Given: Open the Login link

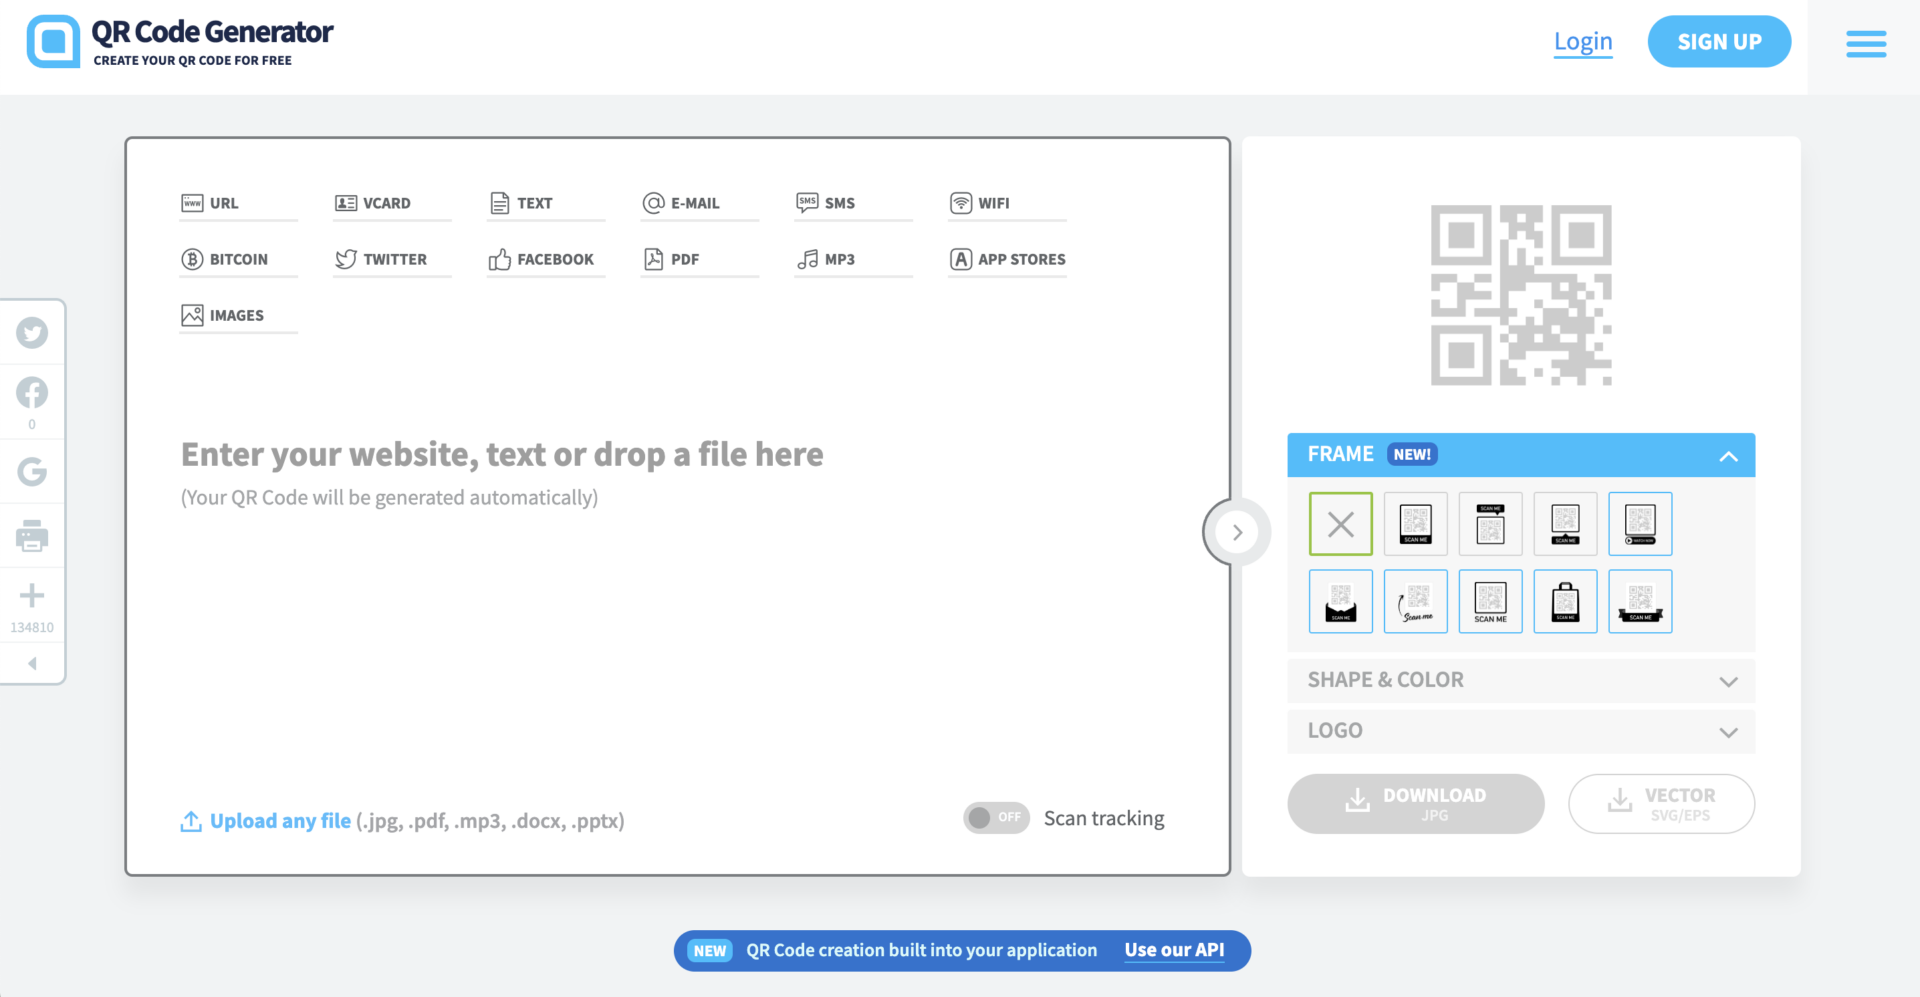Looking at the screenshot, I should click(1582, 42).
